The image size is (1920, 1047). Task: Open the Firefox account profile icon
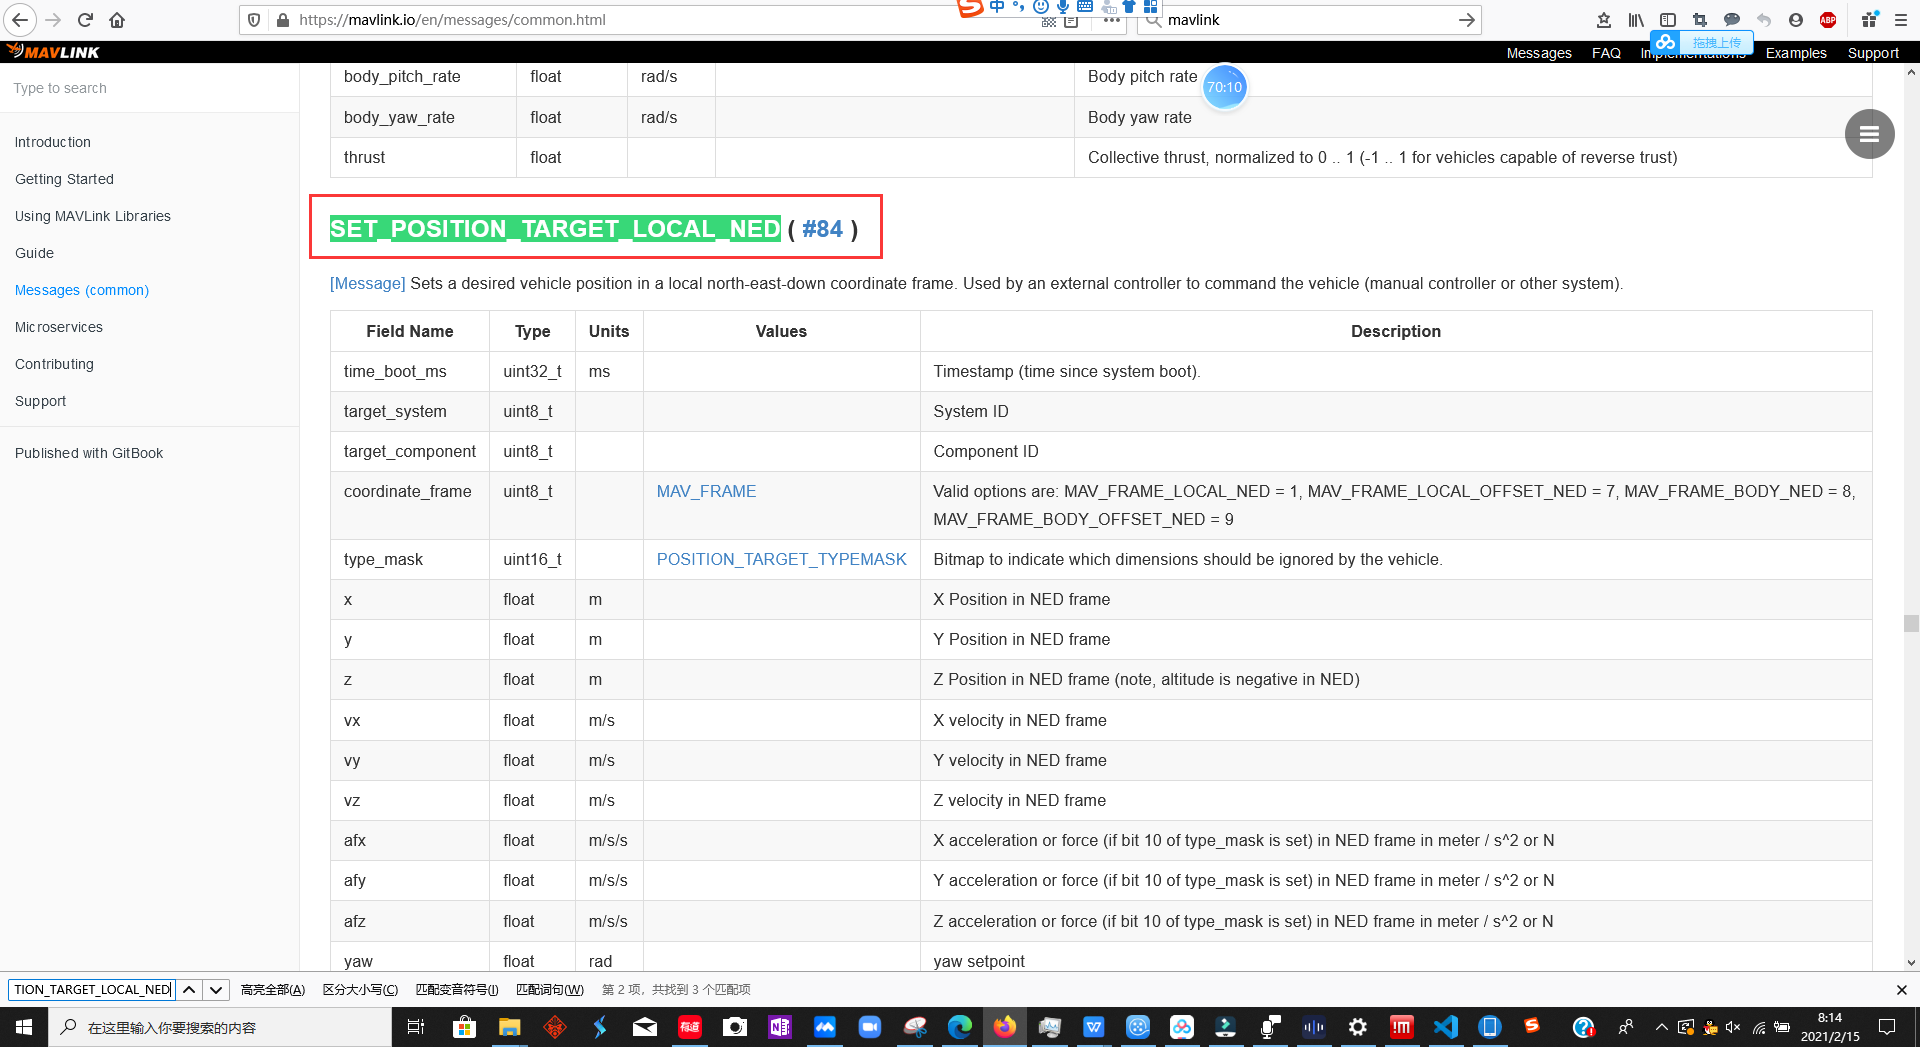1796,19
